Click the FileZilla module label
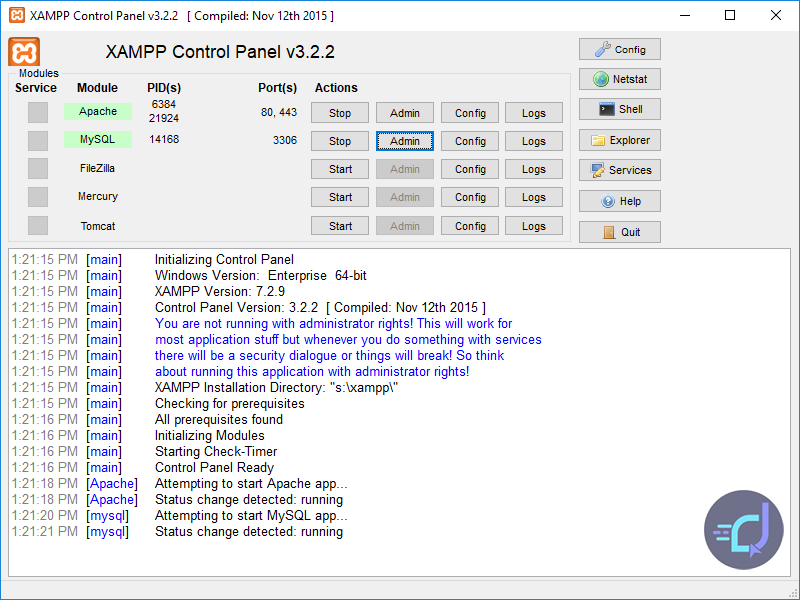This screenshot has height=600, width=800. pyautogui.click(x=97, y=168)
